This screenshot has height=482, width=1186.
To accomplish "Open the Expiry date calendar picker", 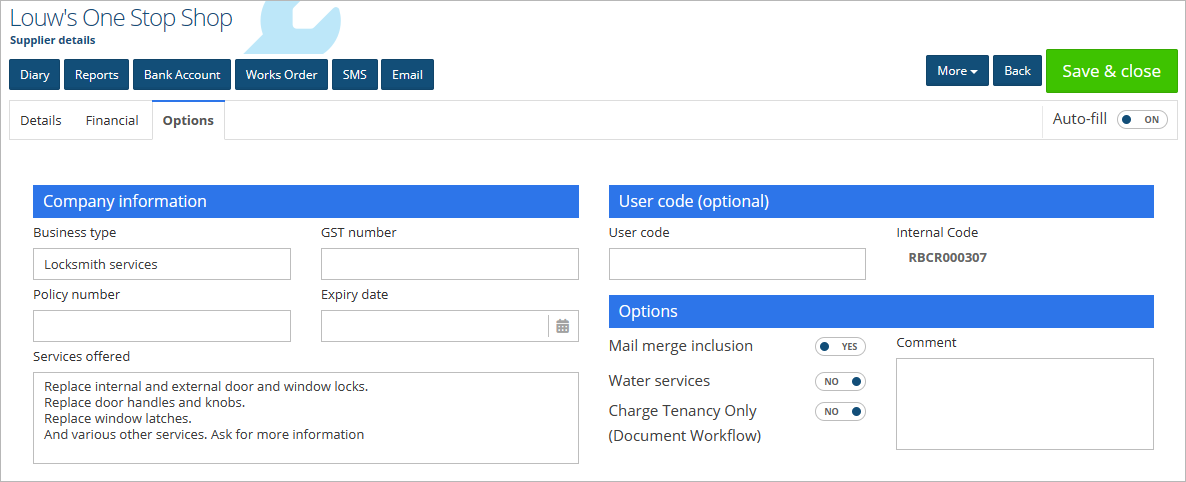I will 563,326.
